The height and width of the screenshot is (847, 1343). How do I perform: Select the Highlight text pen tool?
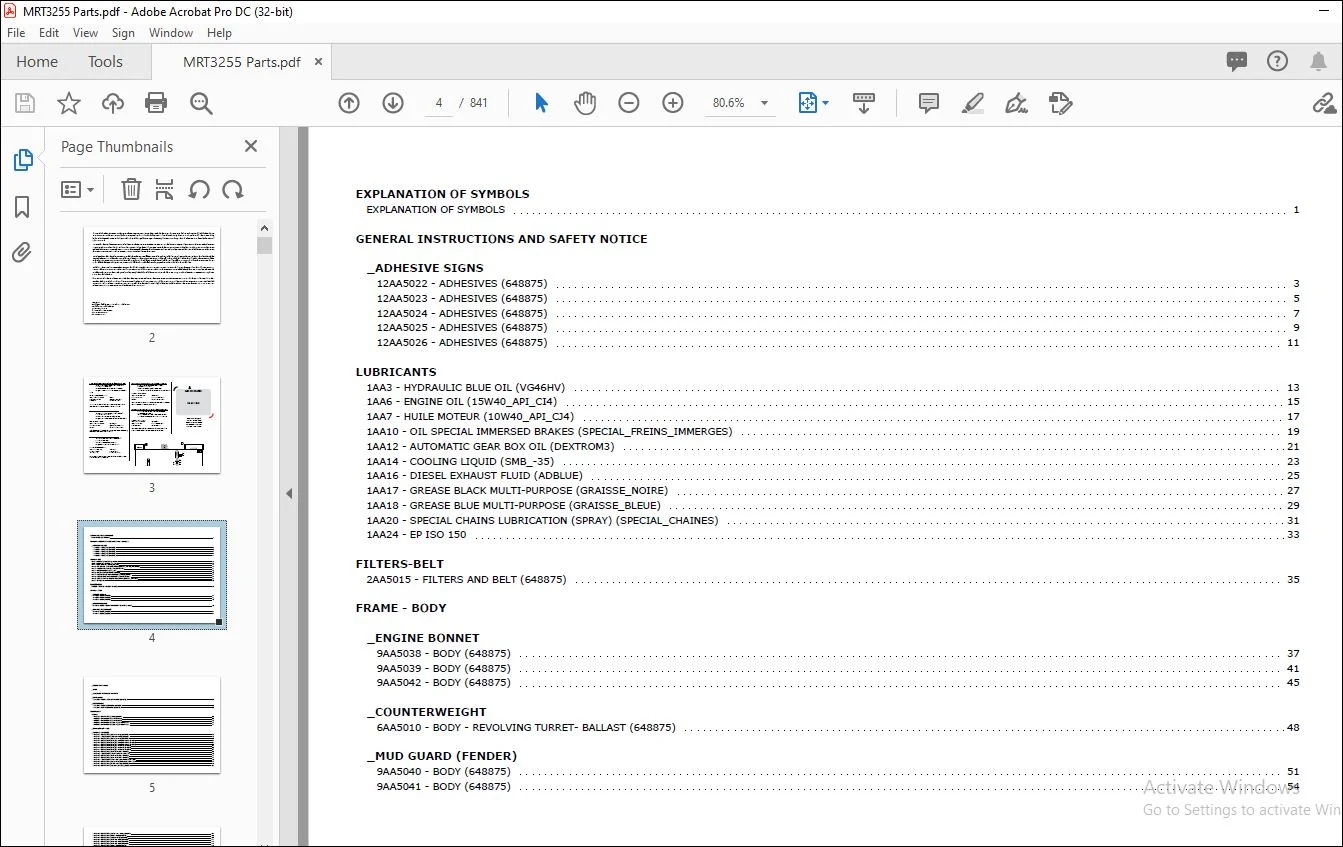click(x=973, y=103)
